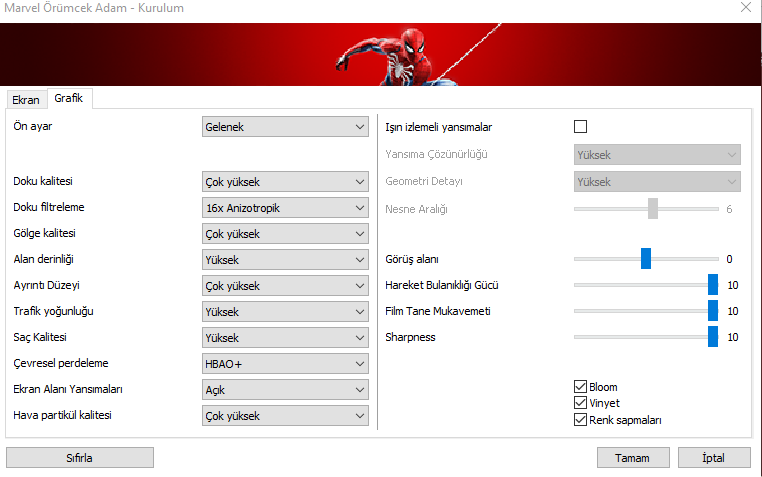Open the Trafik yoğunluğu dropdown
762x477 pixels.
285,312
